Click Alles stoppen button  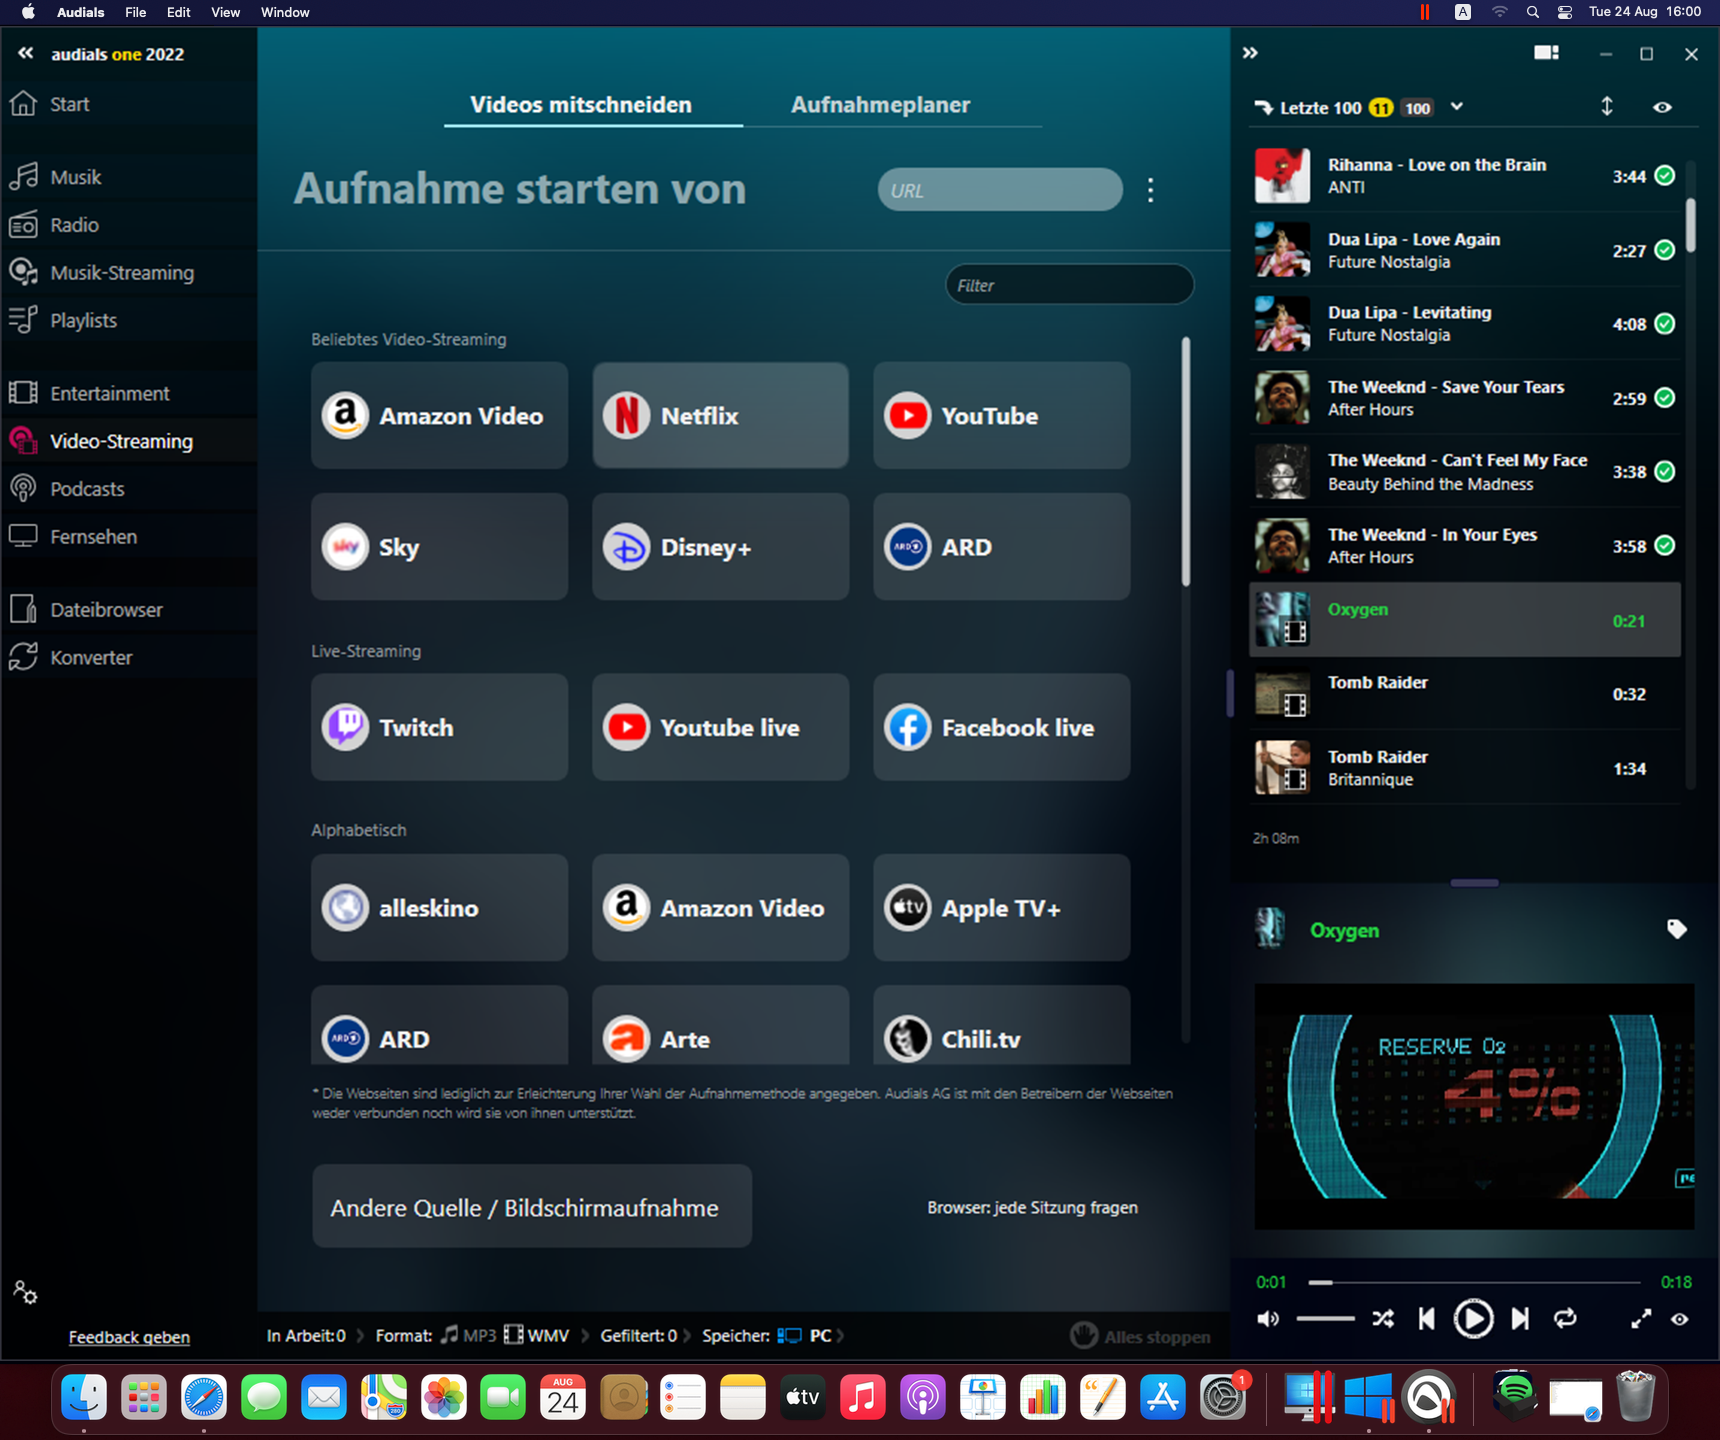click(1140, 1336)
